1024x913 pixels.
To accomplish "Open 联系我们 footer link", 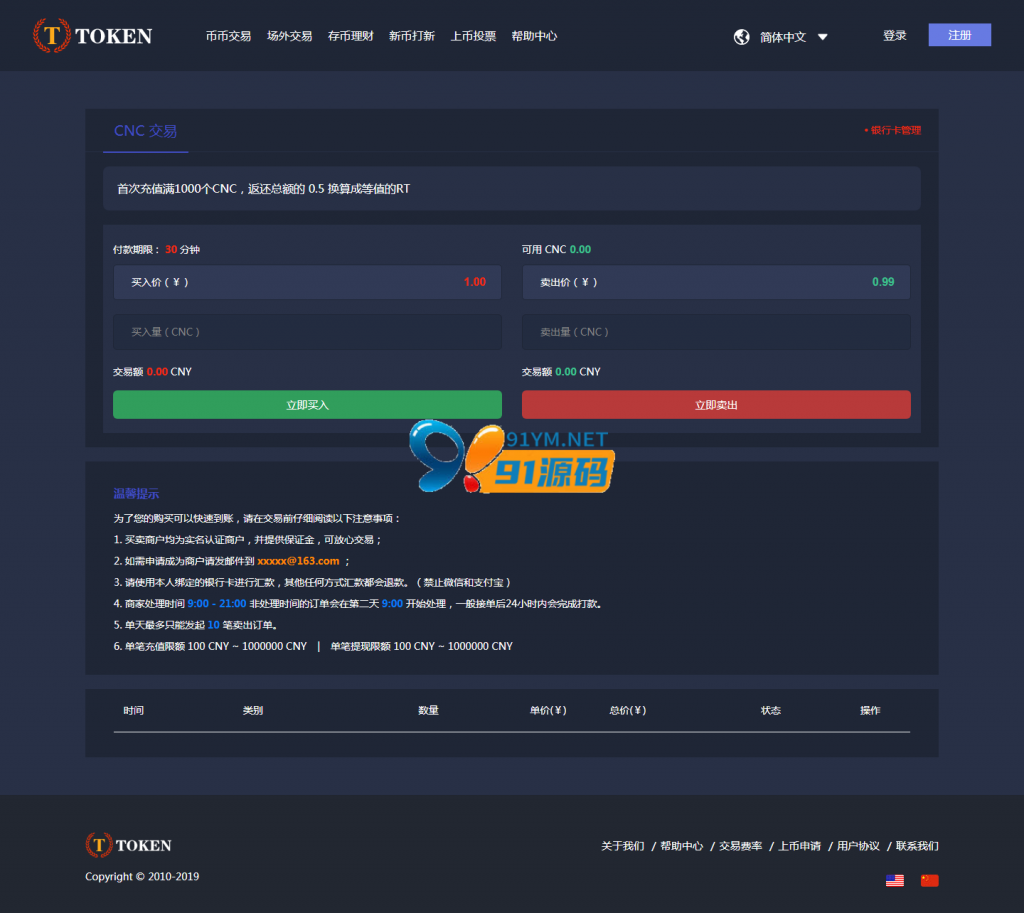I will 917,846.
